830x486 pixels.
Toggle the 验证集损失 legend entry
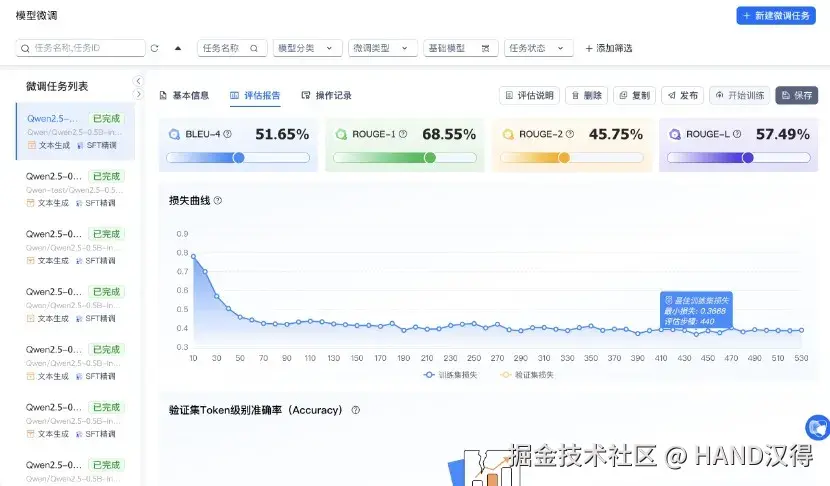coord(527,375)
